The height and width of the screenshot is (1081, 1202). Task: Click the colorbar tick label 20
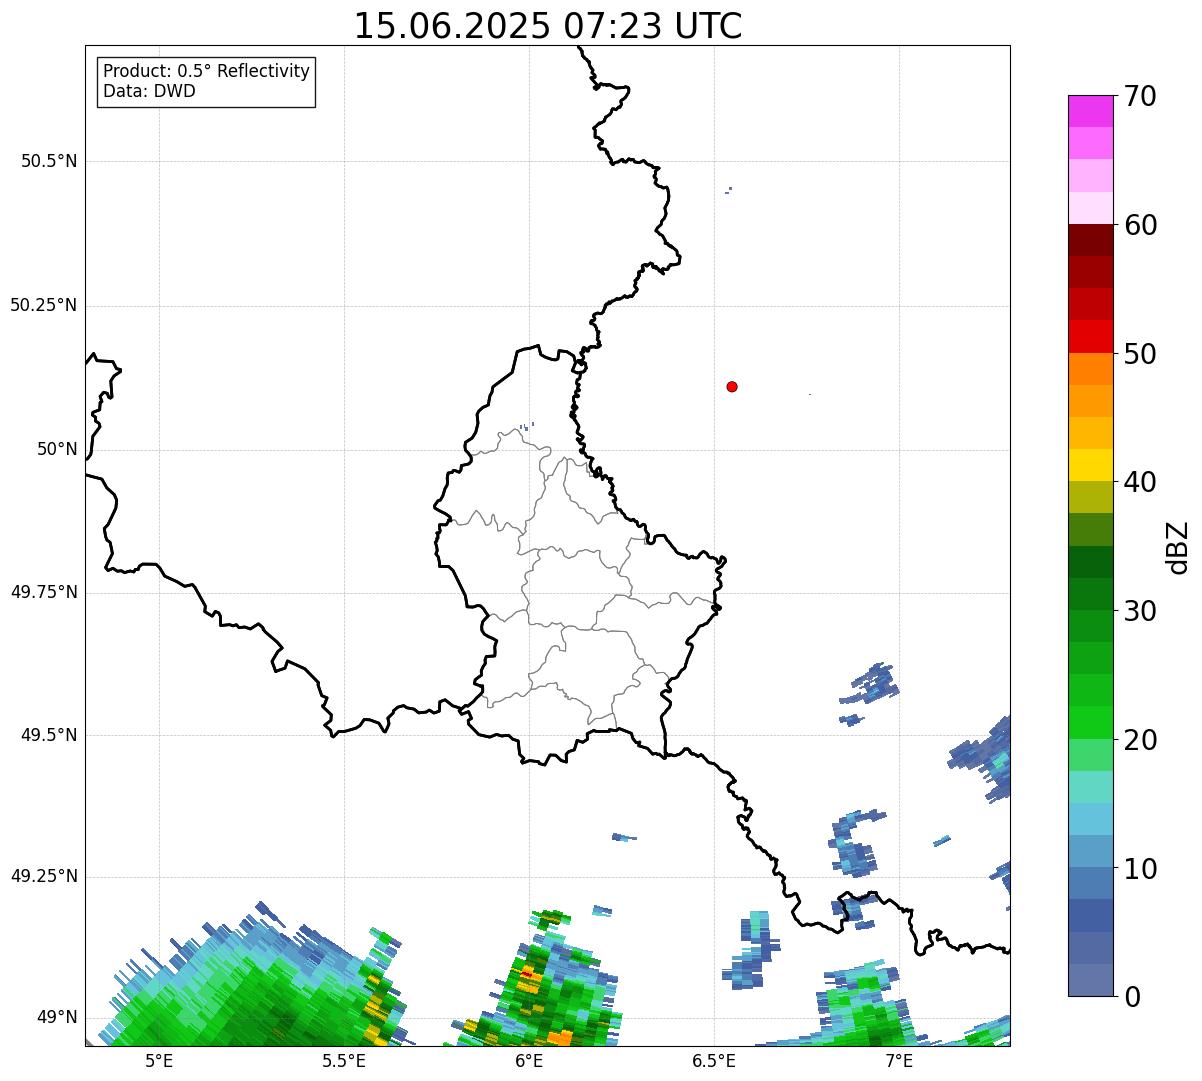pos(1140,740)
